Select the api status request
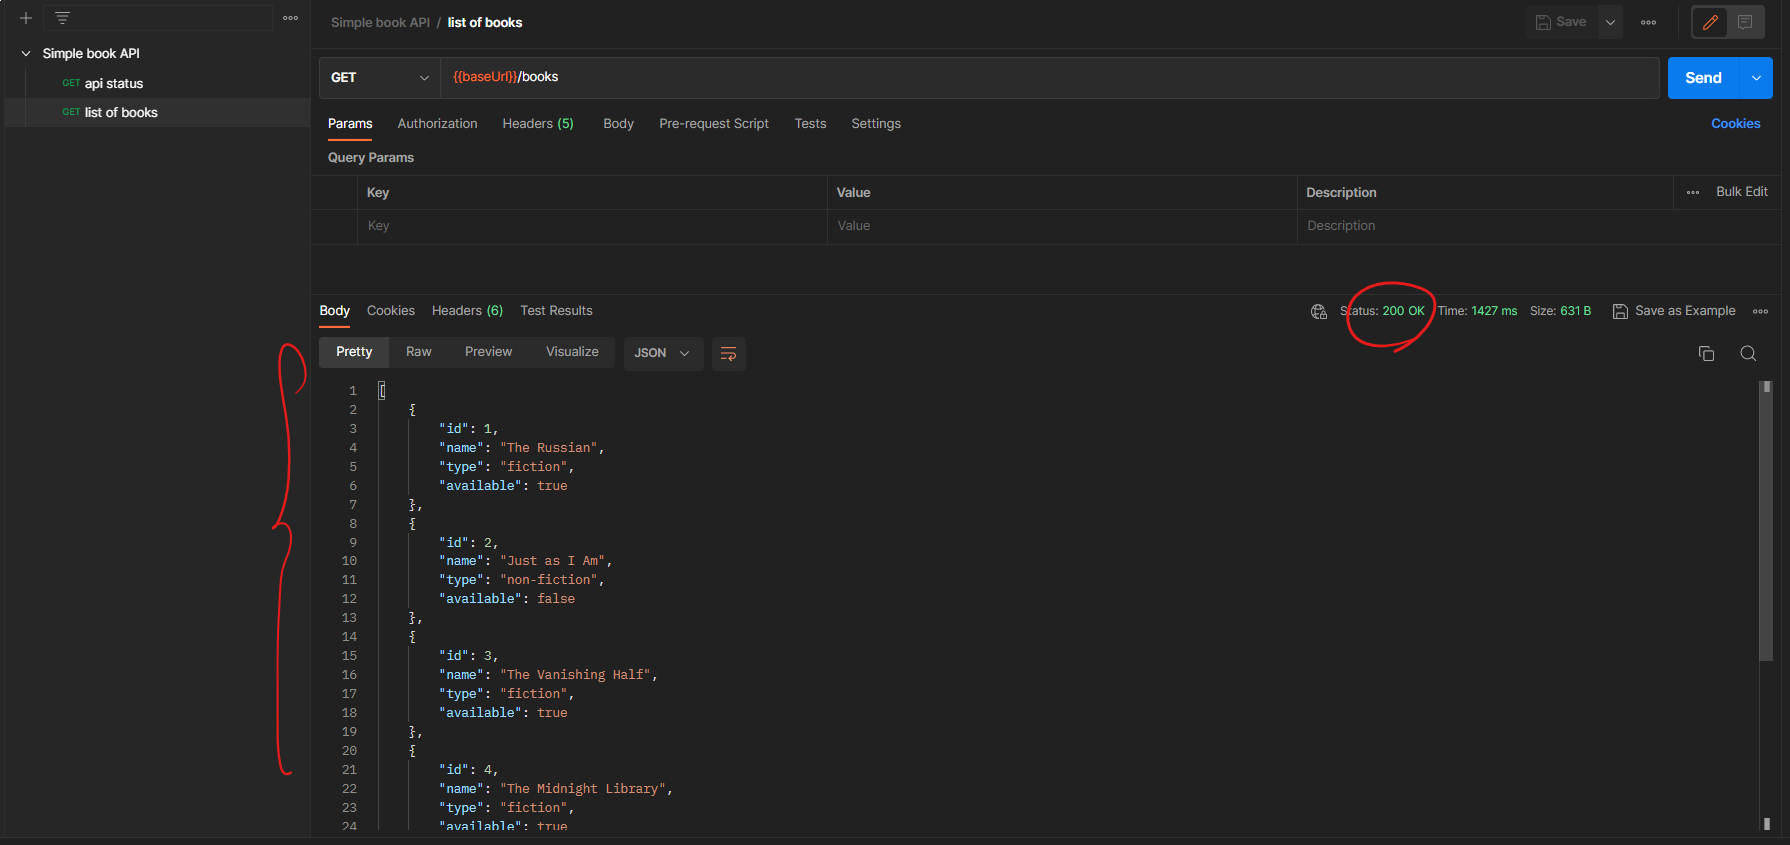 point(113,84)
